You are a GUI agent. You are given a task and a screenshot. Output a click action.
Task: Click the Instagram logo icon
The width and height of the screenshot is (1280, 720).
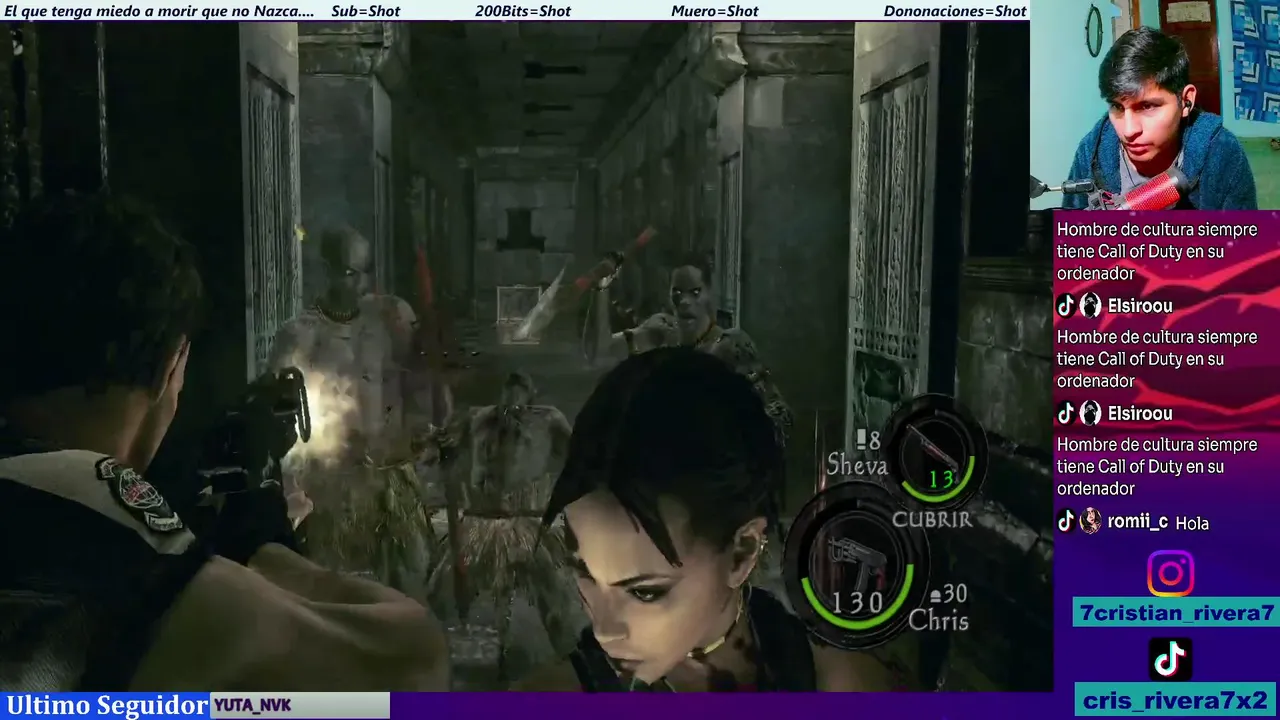point(1170,574)
